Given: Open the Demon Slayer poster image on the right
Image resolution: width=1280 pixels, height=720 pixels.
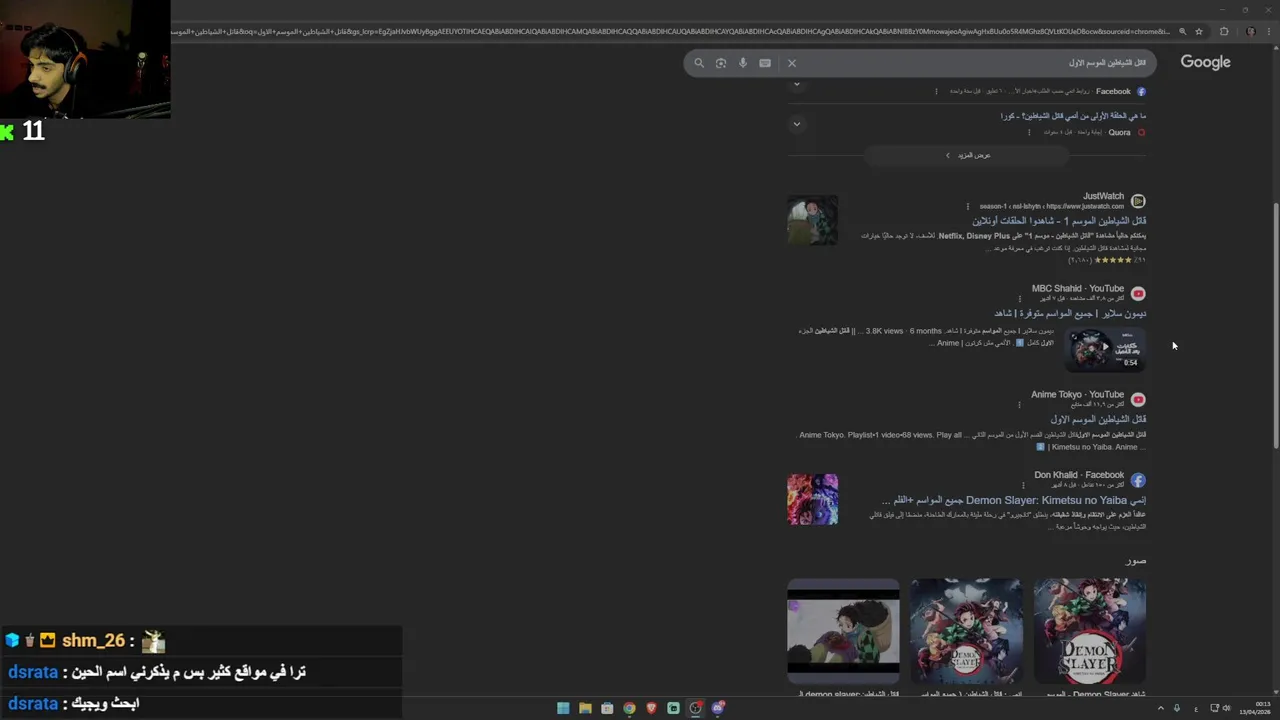Looking at the screenshot, I should 1090,631.
